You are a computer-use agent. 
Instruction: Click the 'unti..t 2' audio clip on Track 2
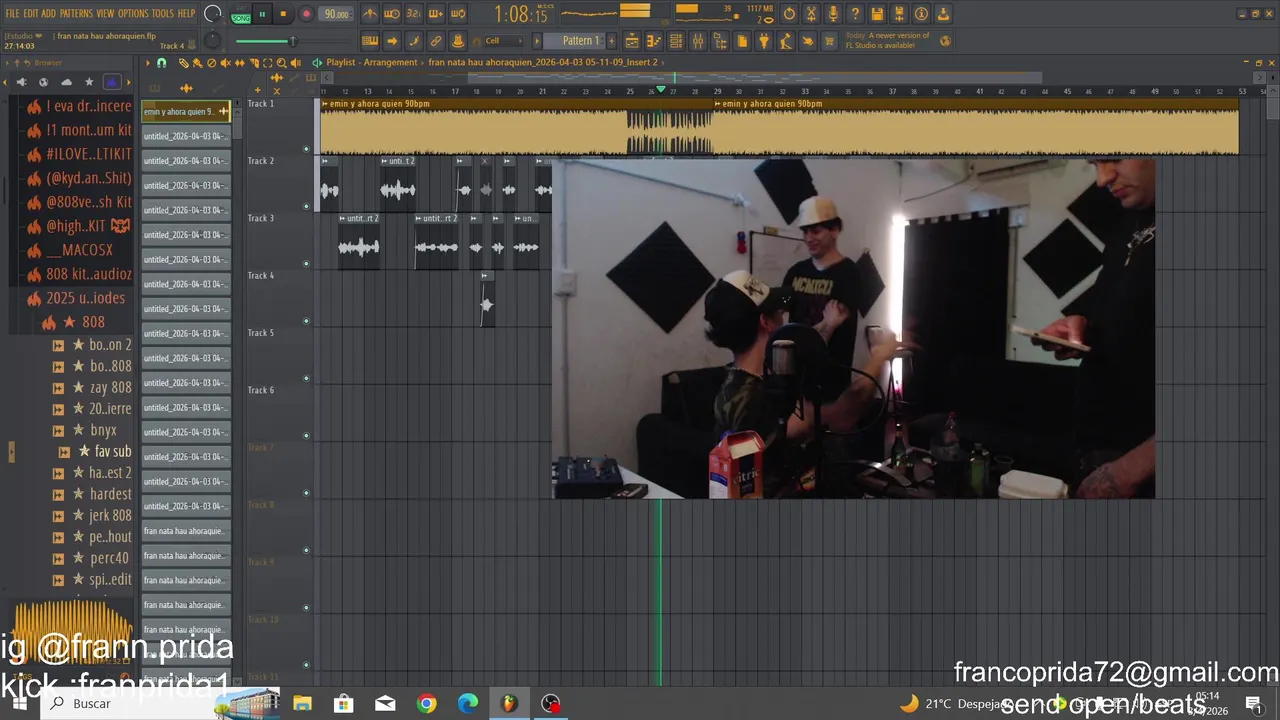(x=398, y=182)
